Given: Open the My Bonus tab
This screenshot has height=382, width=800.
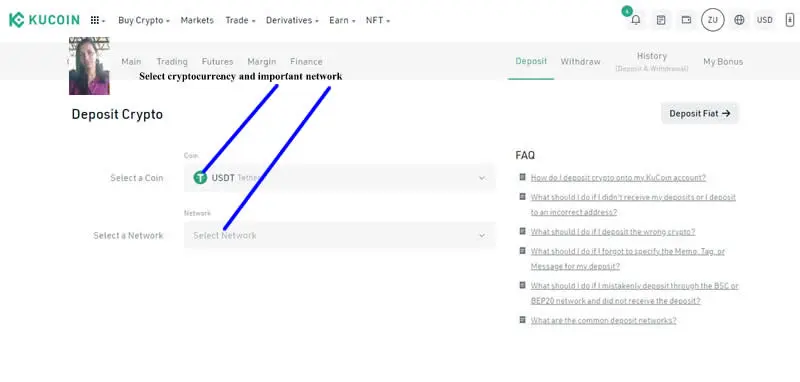Looking at the screenshot, I should [723, 62].
